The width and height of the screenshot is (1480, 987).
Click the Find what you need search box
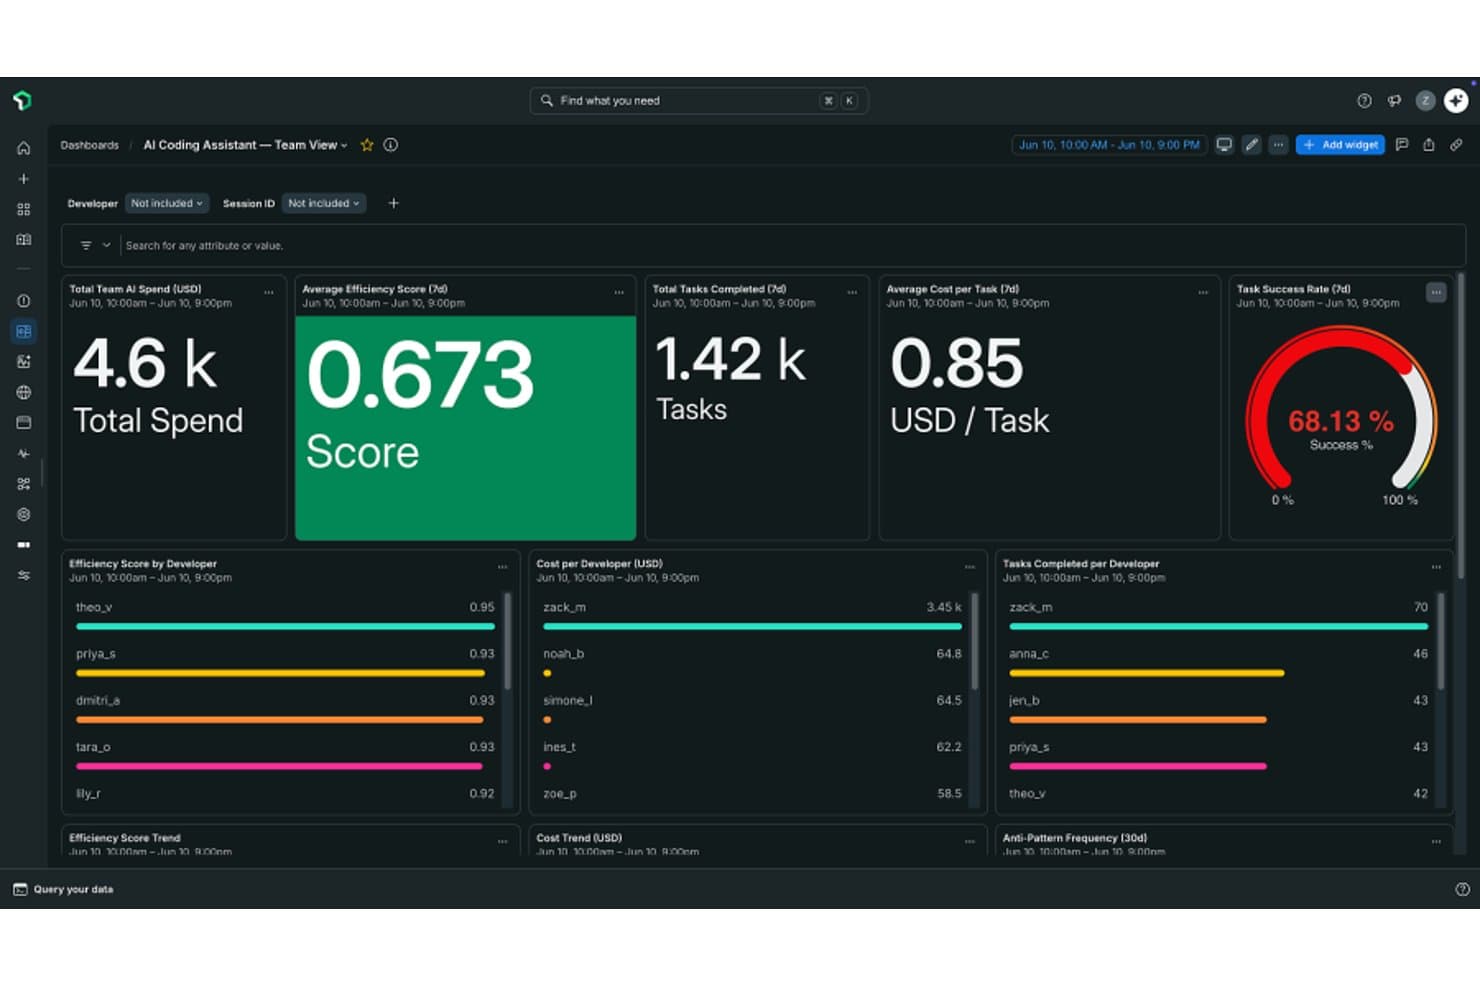point(698,101)
